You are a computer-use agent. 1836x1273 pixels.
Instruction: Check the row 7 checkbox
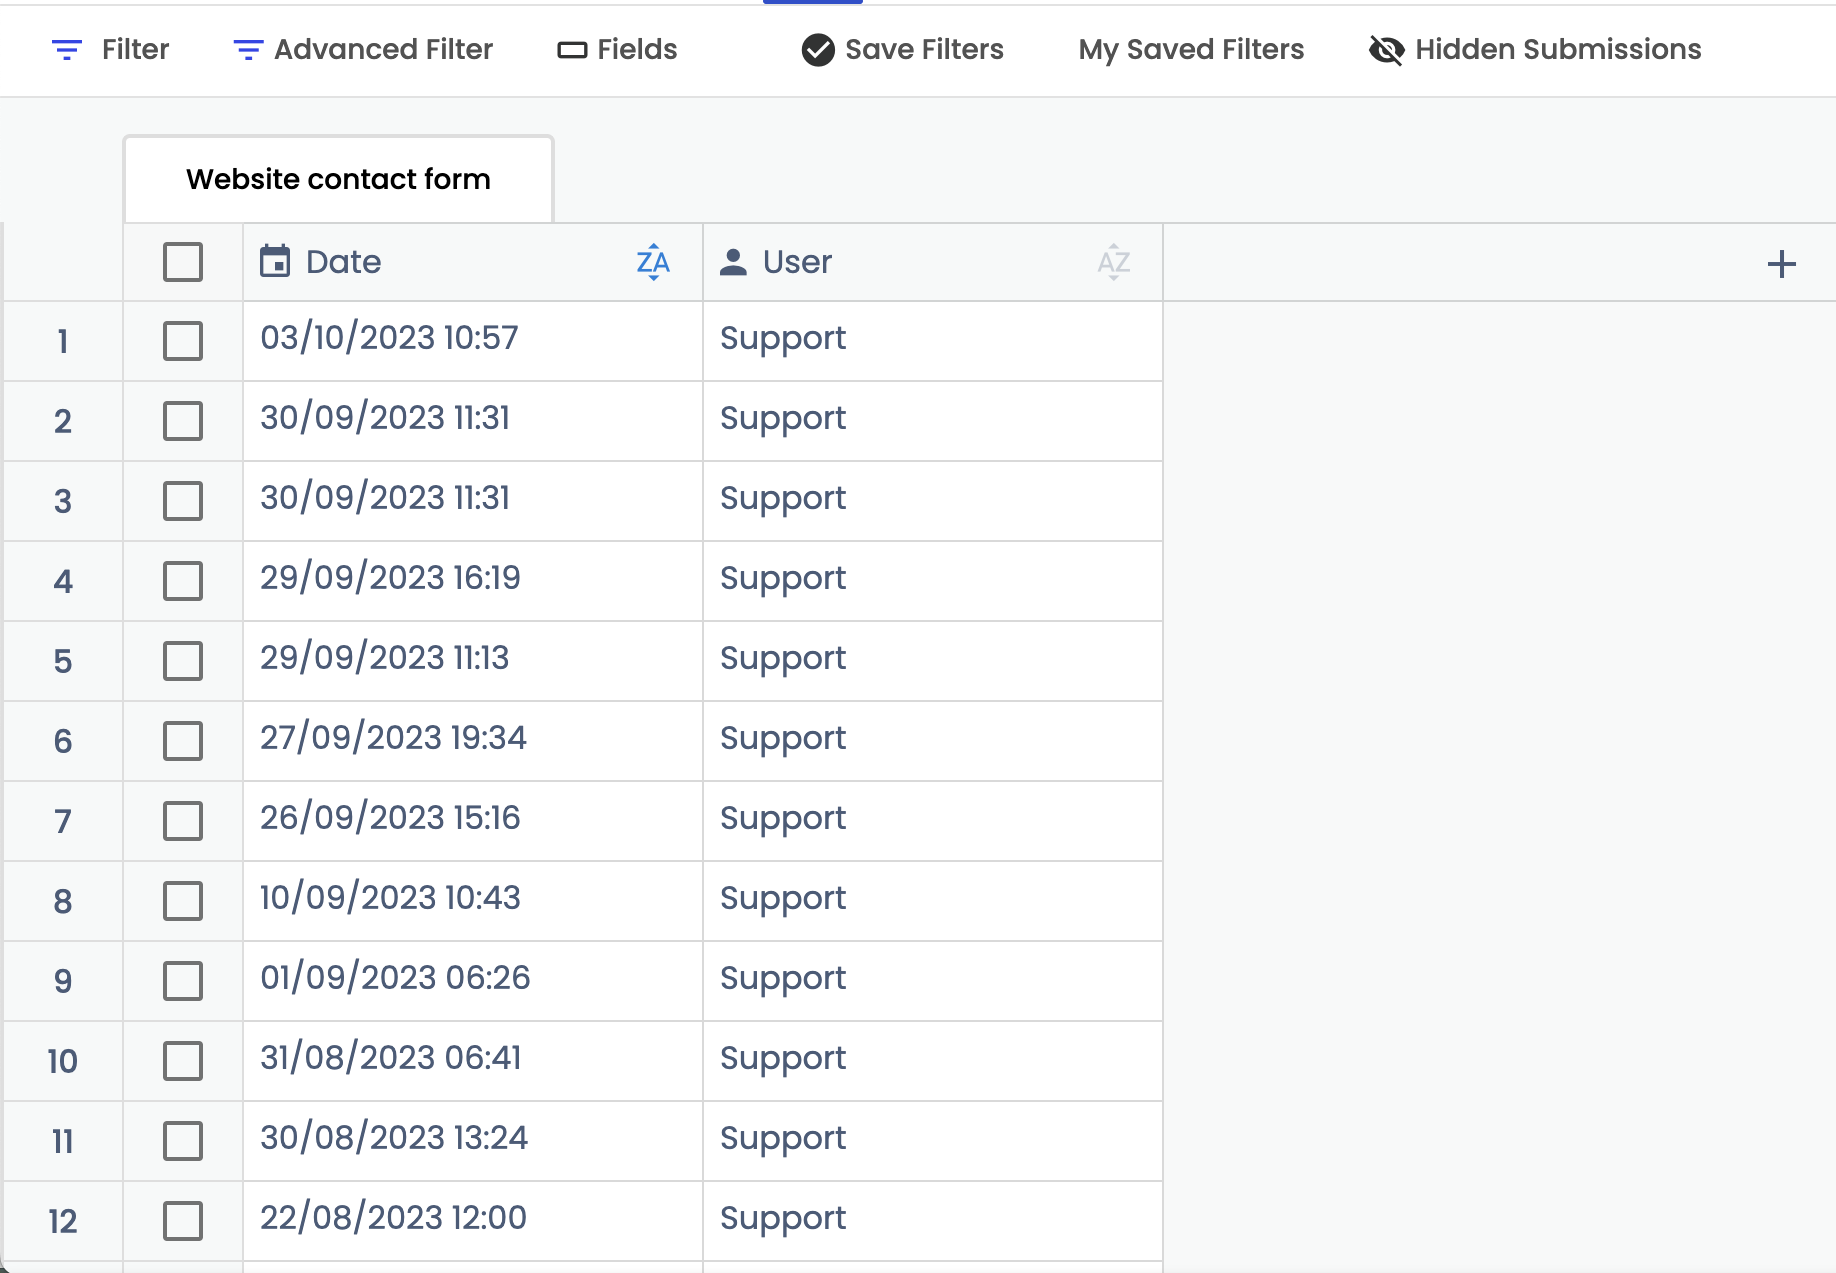183,821
